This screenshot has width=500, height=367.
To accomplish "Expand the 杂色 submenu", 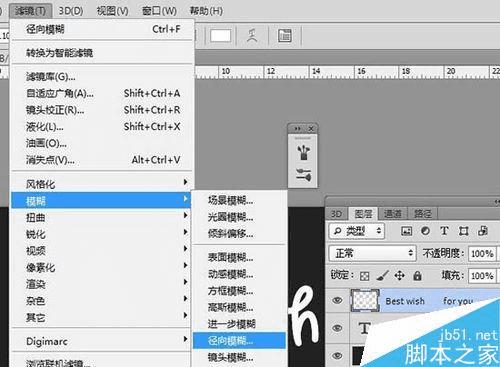I will pos(101,301).
